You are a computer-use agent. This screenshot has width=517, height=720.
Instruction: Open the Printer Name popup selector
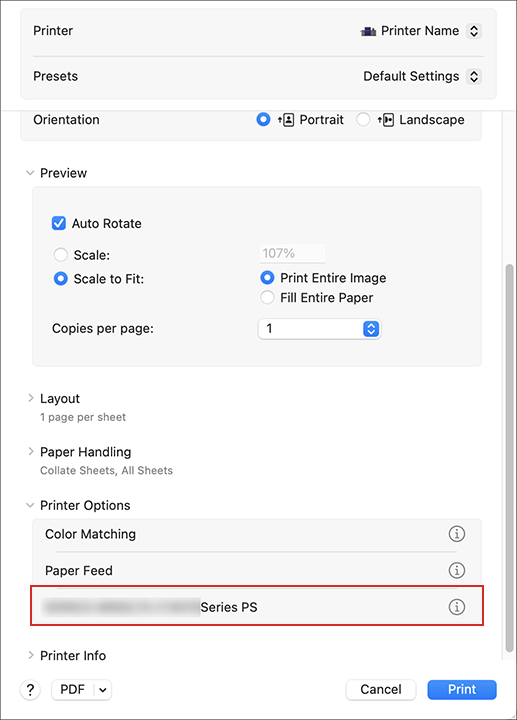(x=474, y=31)
